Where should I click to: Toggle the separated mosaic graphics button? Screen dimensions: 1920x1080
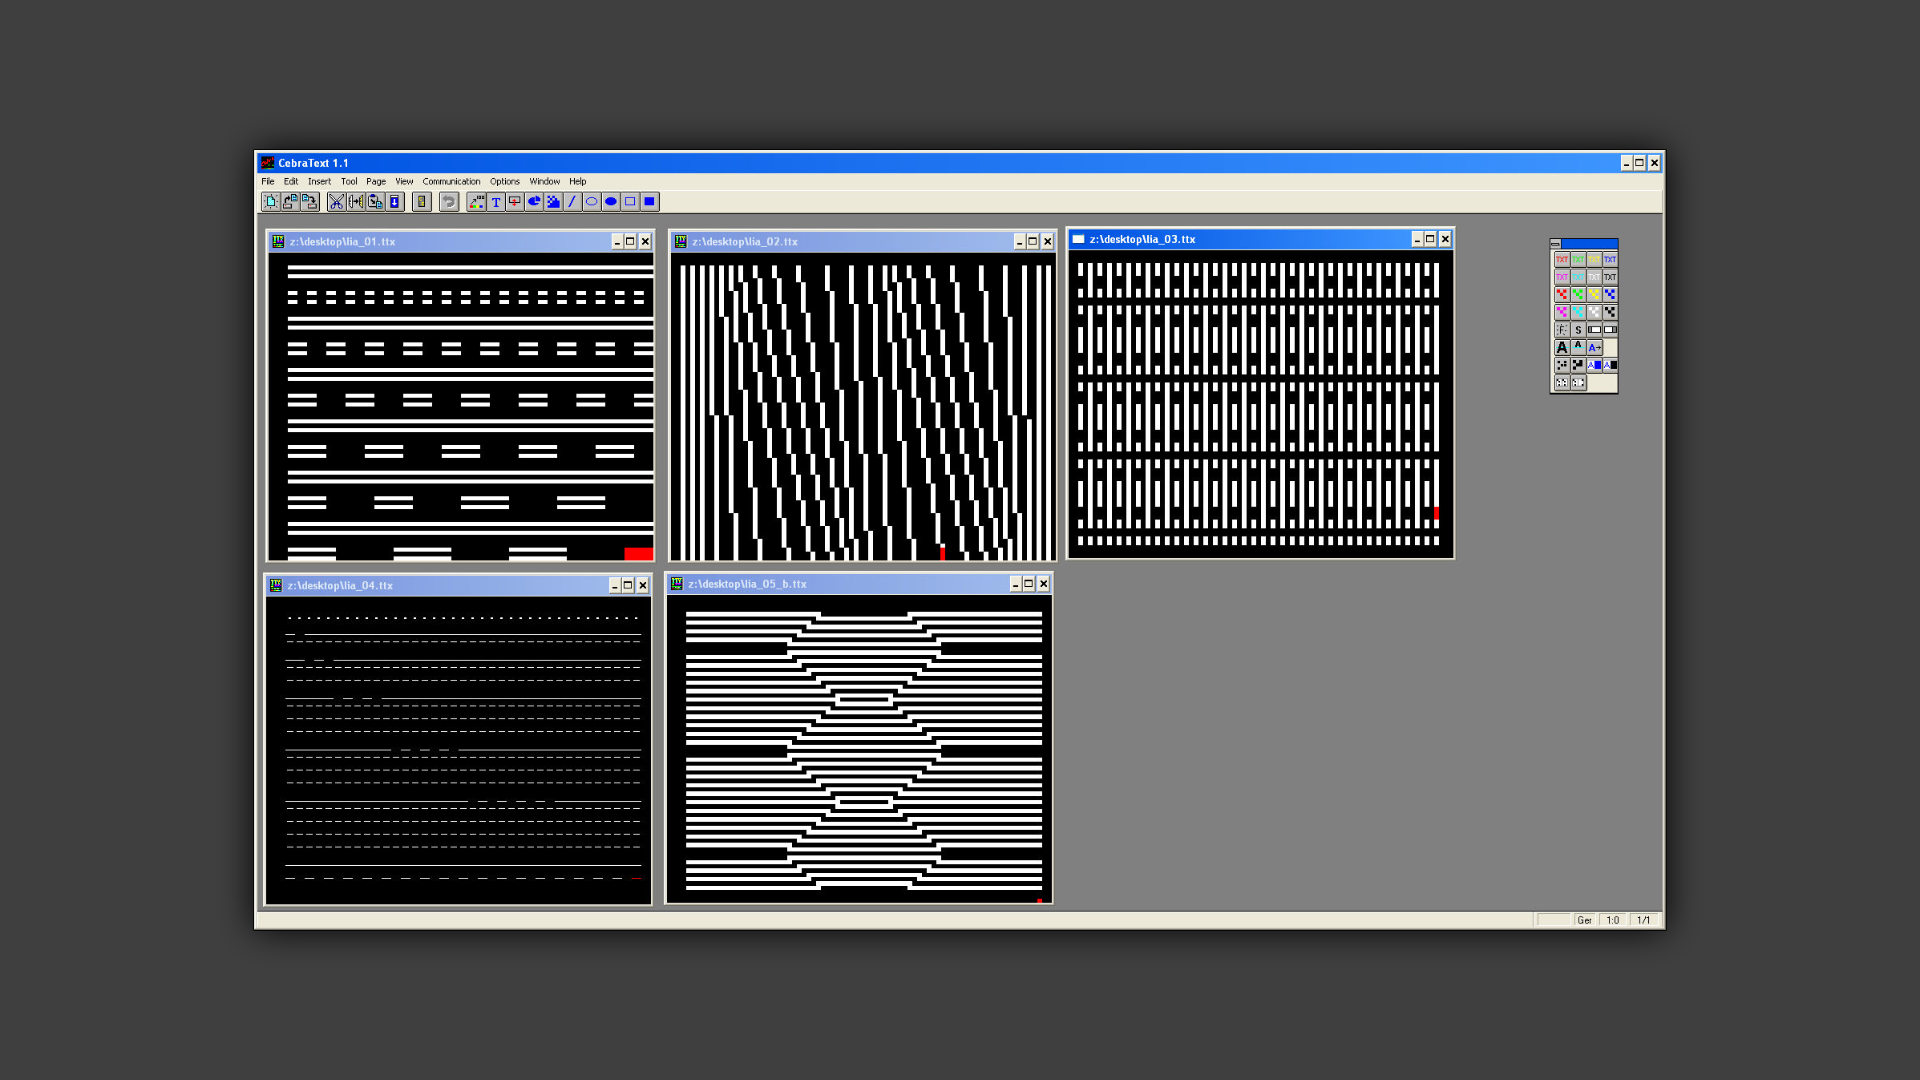pos(1561,365)
